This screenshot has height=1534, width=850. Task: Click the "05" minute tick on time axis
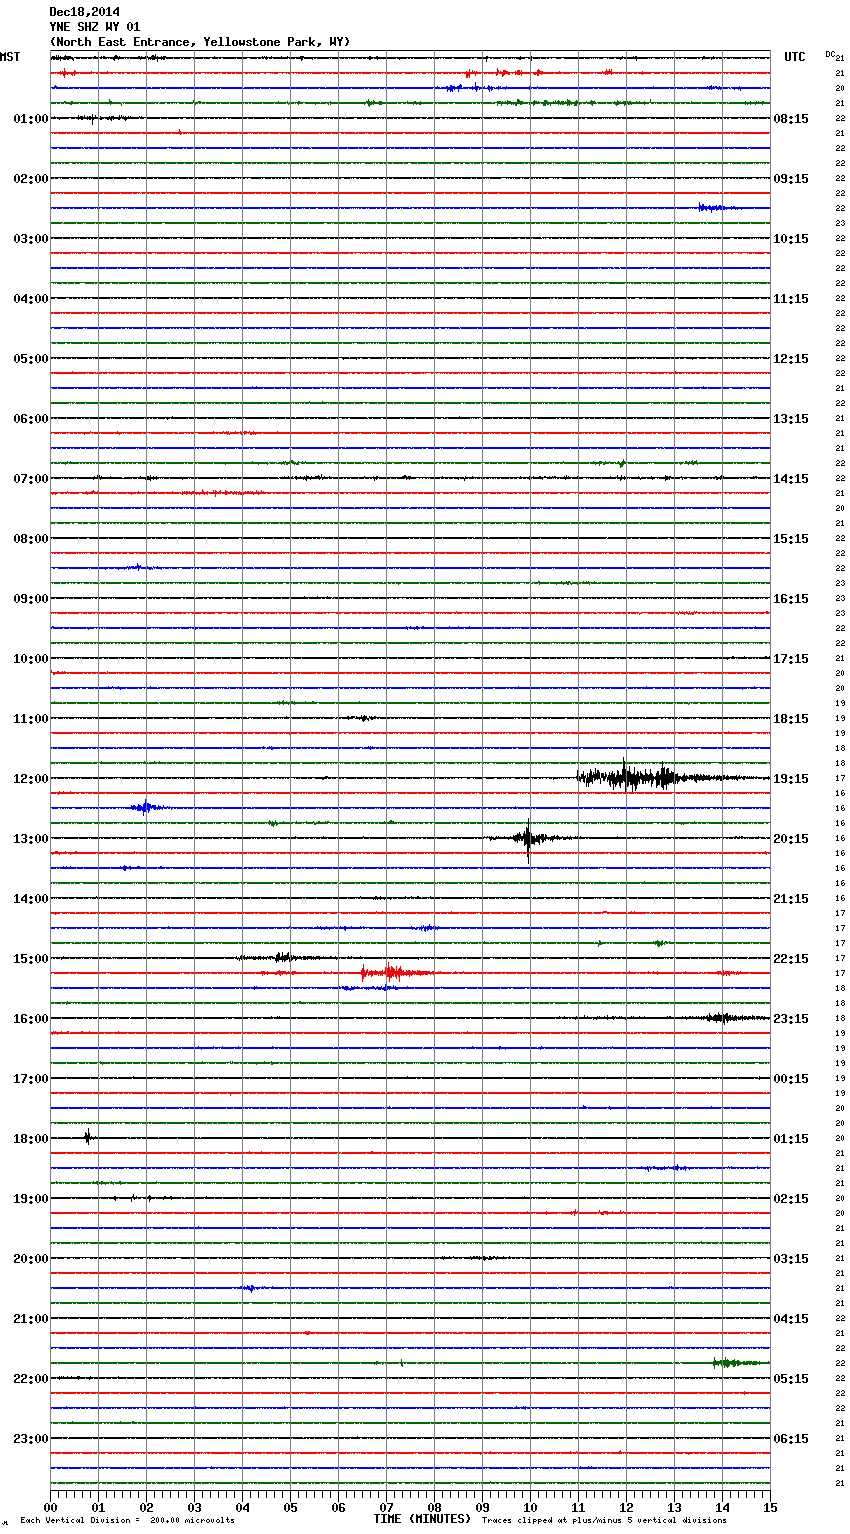290,1507
